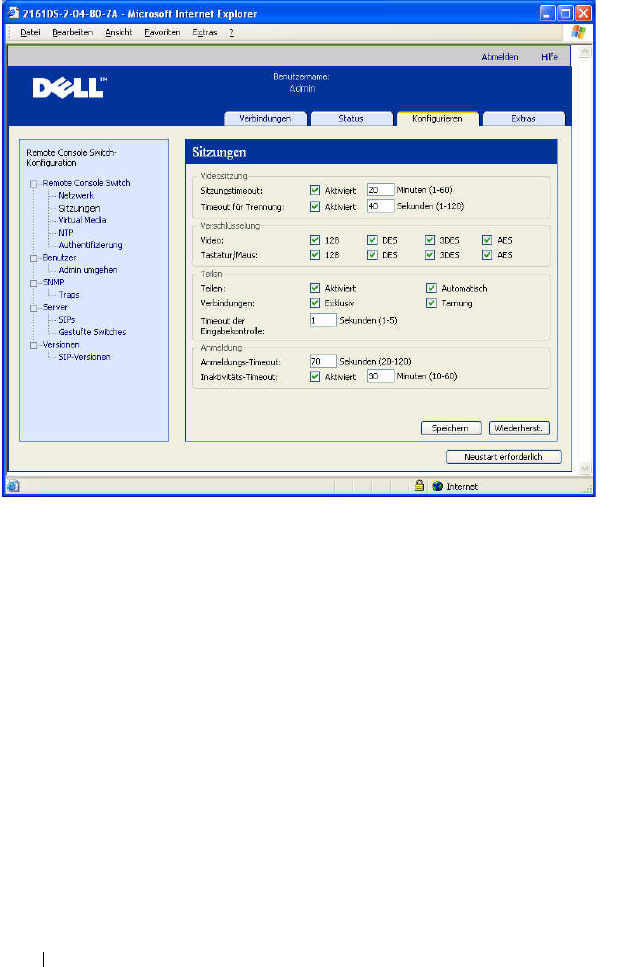Open NTP settings in the tree

coord(65,233)
